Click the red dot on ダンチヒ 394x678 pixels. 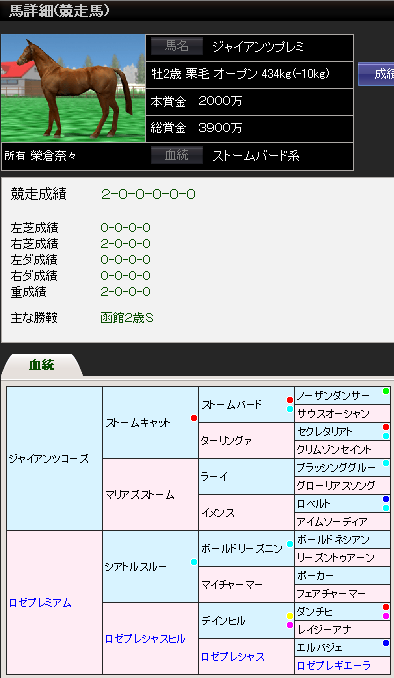pyautogui.click(x=386, y=607)
